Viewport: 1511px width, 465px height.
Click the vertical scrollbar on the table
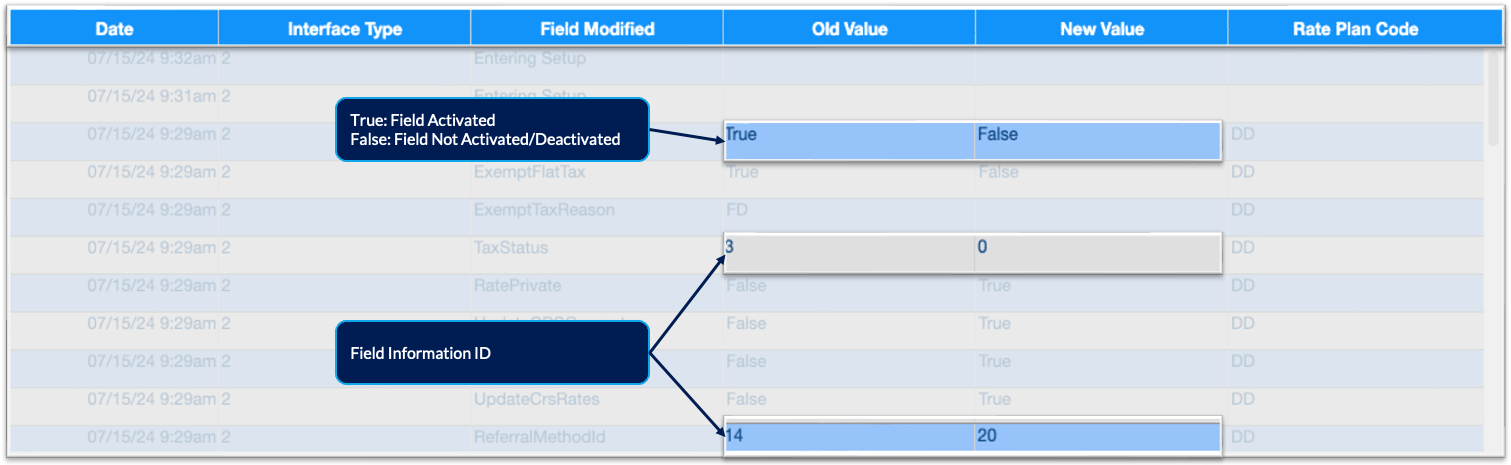(1495, 100)
